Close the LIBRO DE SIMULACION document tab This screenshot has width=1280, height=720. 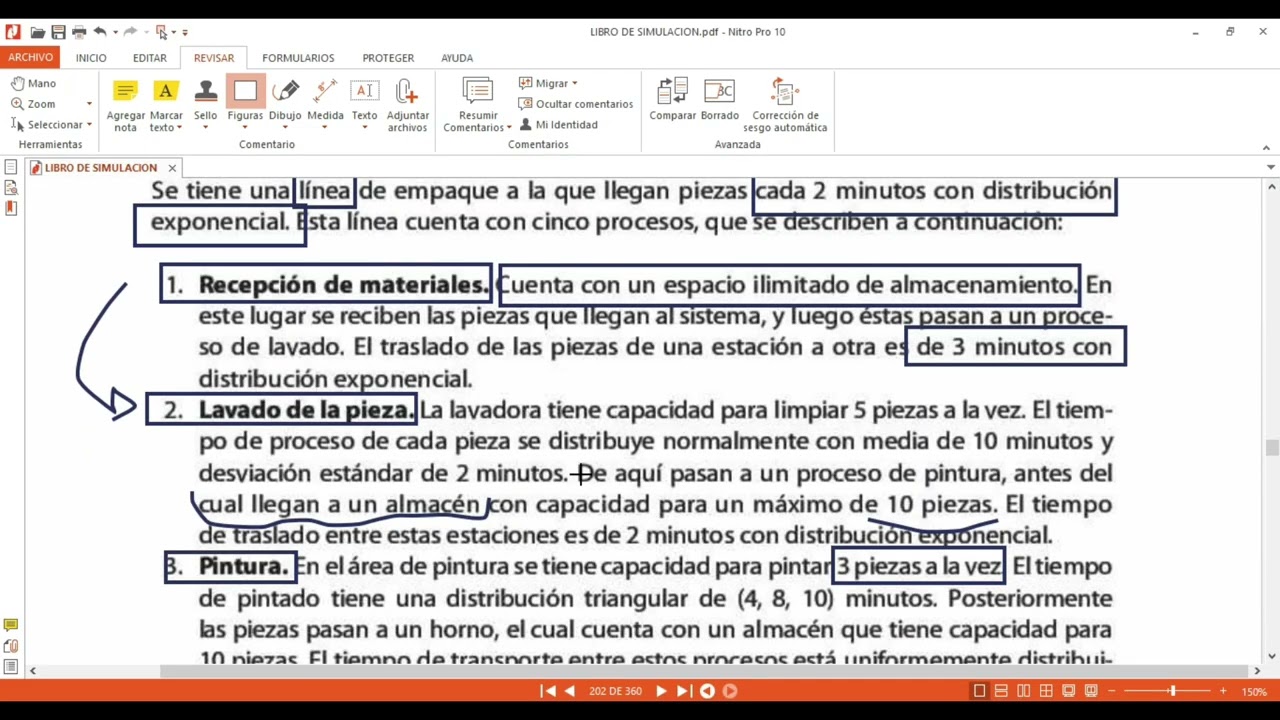pyautogui.click(x=172, y=168)
